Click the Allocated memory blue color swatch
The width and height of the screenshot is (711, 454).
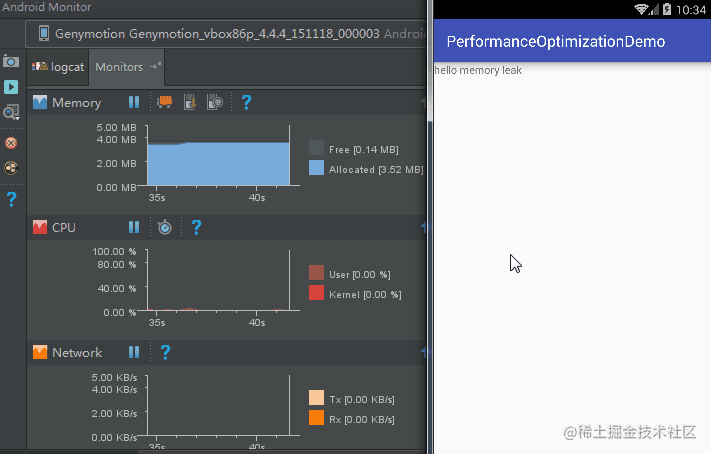[317, 168]
